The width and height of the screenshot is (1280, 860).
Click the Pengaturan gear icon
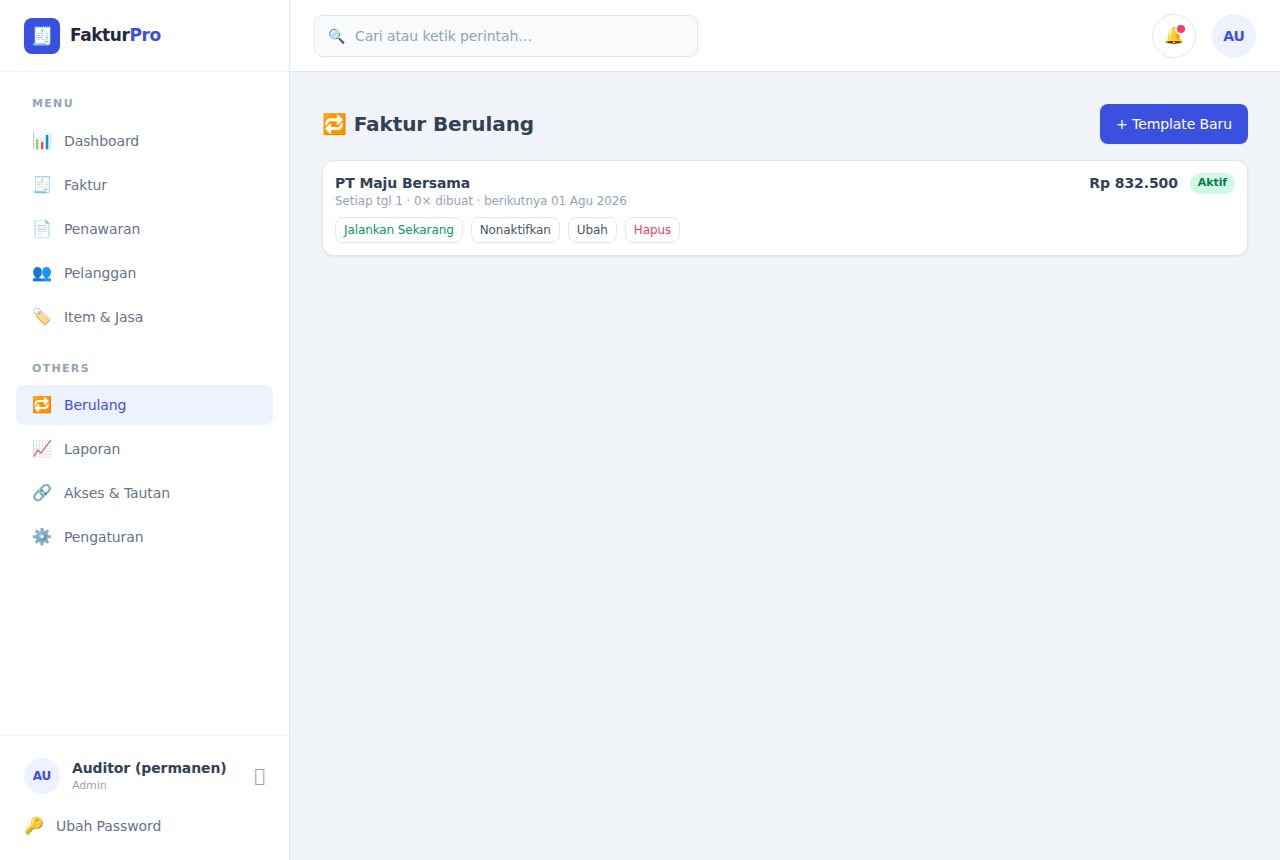click(42, 537)
